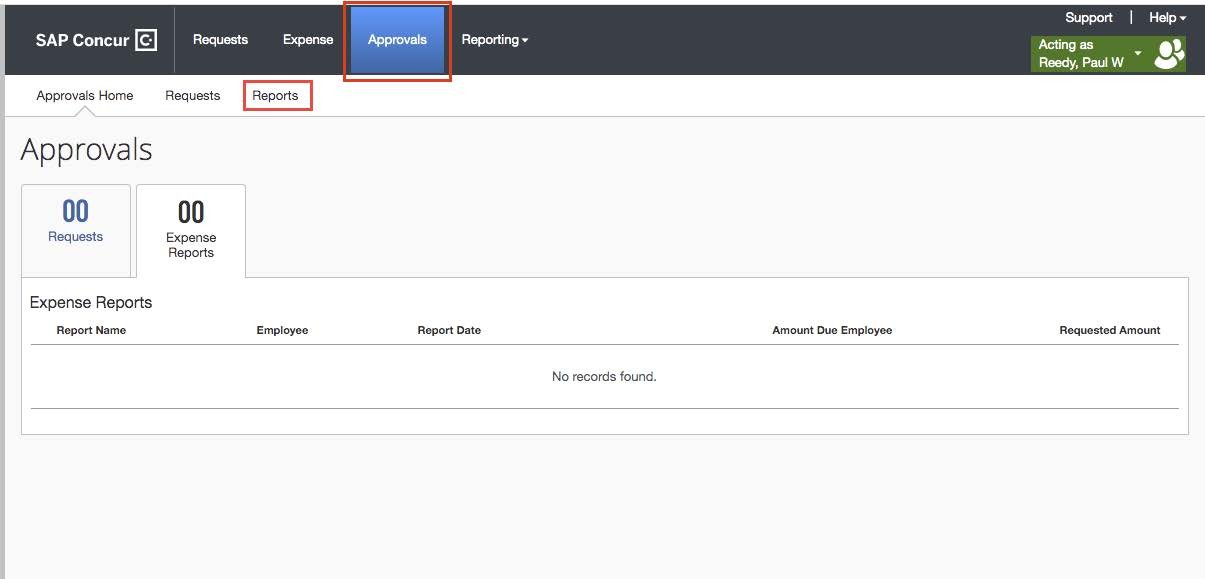The width and height of the screenshot is (1205, 579).
Task: Click the No records found message
Action: [x=604, y=377]
